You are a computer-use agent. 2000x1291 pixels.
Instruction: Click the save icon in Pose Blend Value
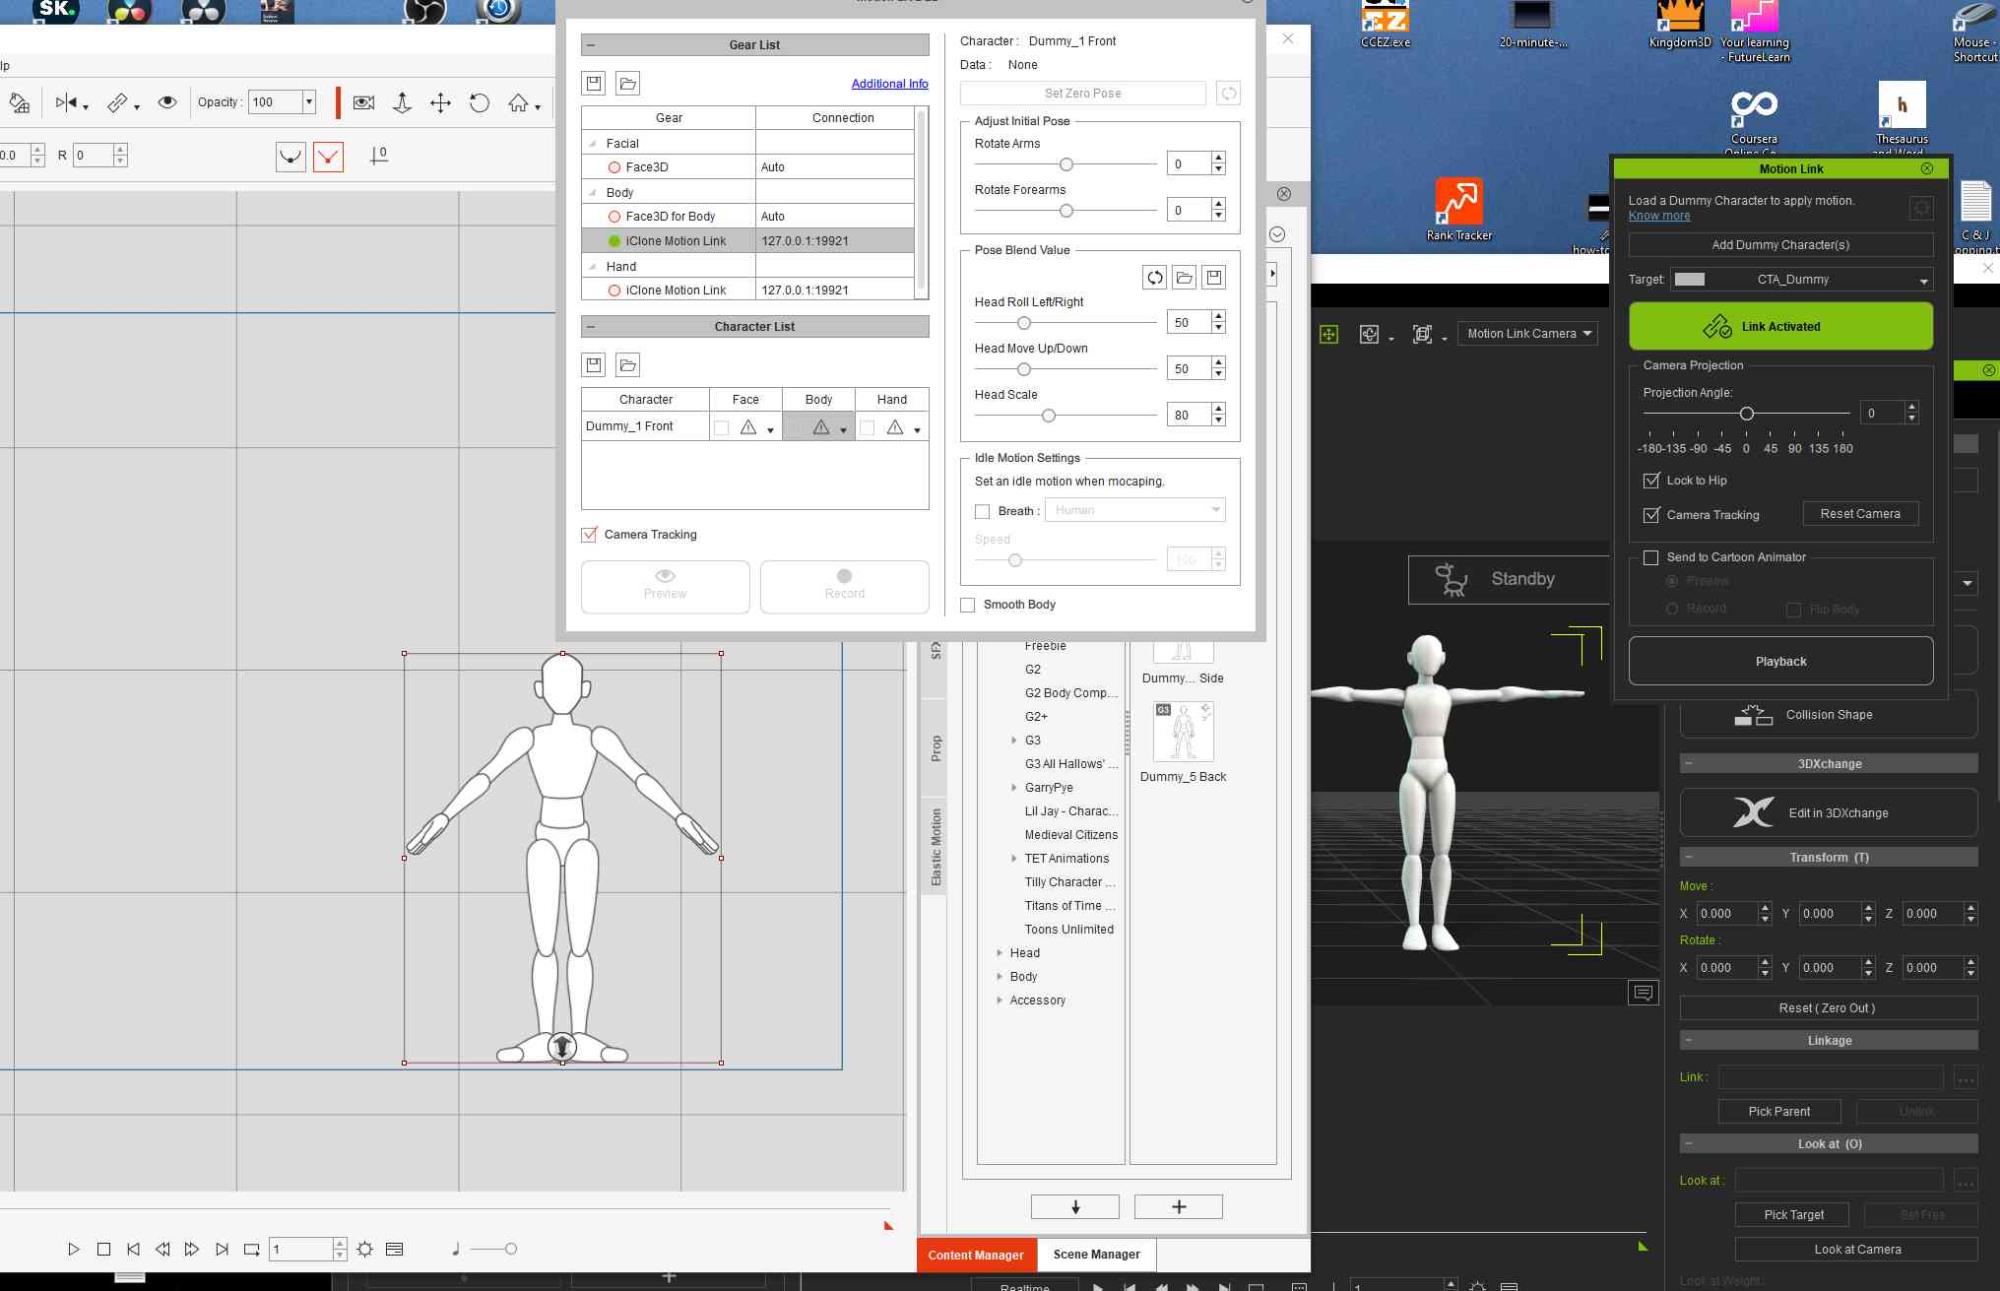(1214, 277)
